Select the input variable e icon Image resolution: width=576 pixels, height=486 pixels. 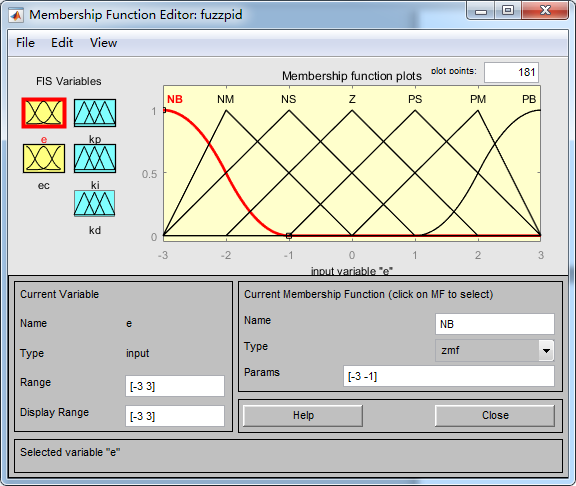pyautogui.click(x=44, y=113)
